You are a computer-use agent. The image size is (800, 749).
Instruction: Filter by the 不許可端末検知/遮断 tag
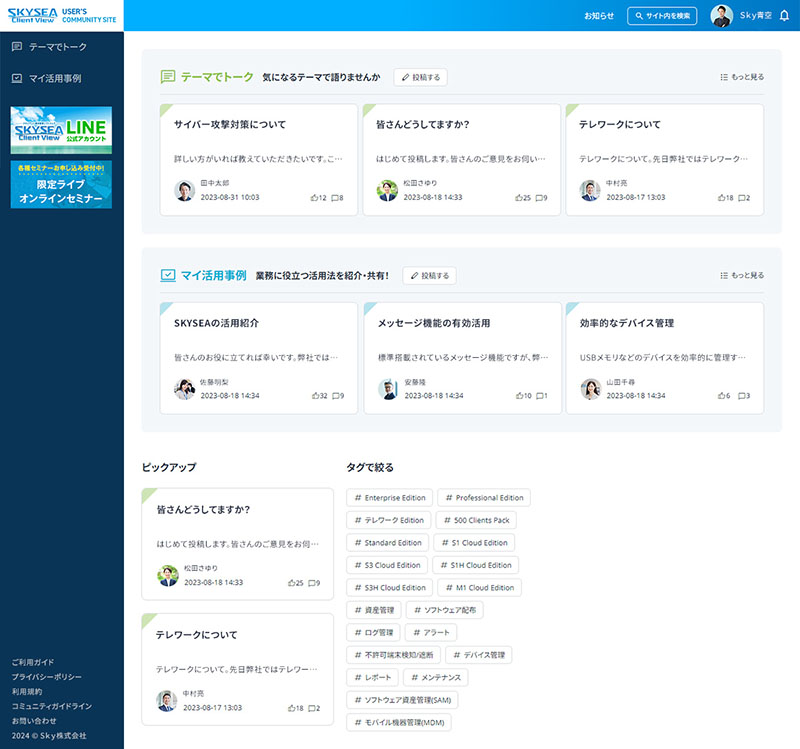pos(393,655)
